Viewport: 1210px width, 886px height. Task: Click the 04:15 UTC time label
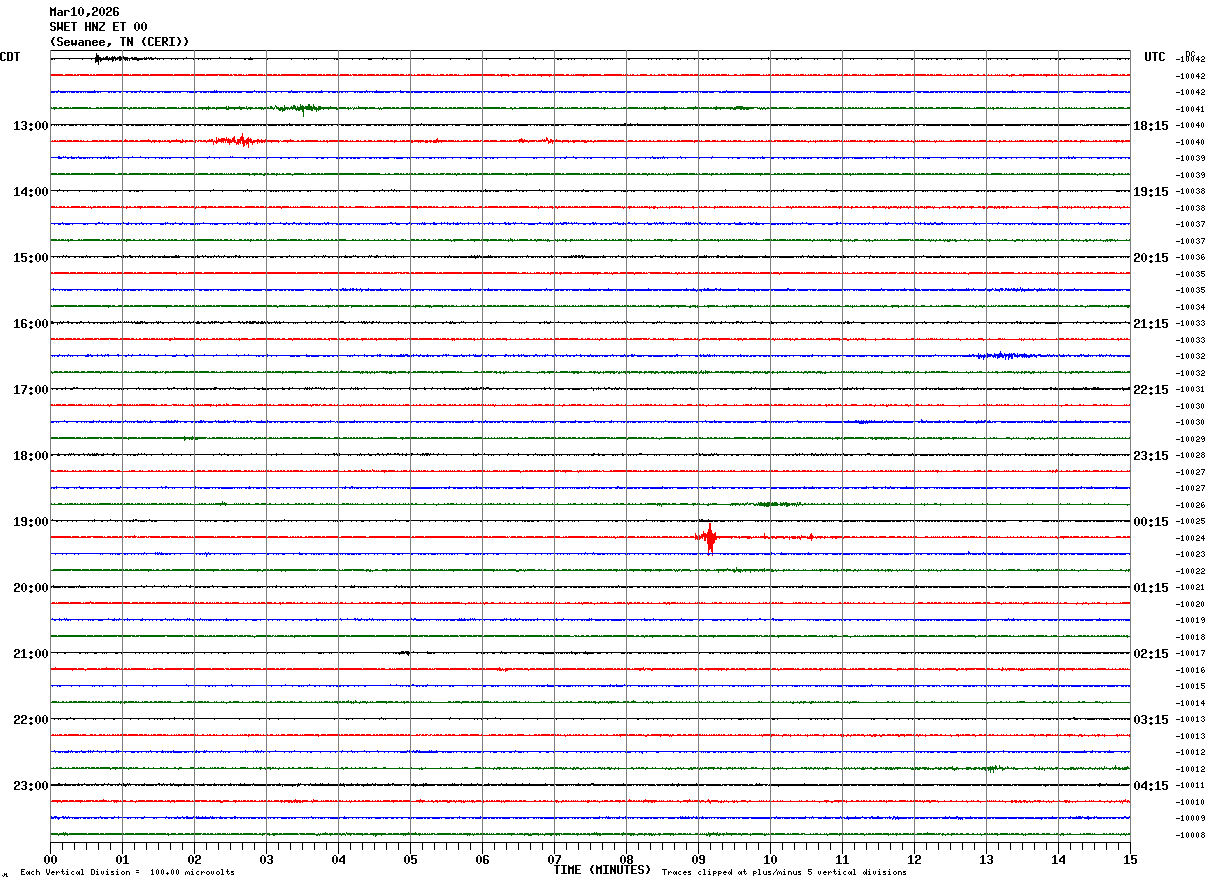click(1150, 786)
